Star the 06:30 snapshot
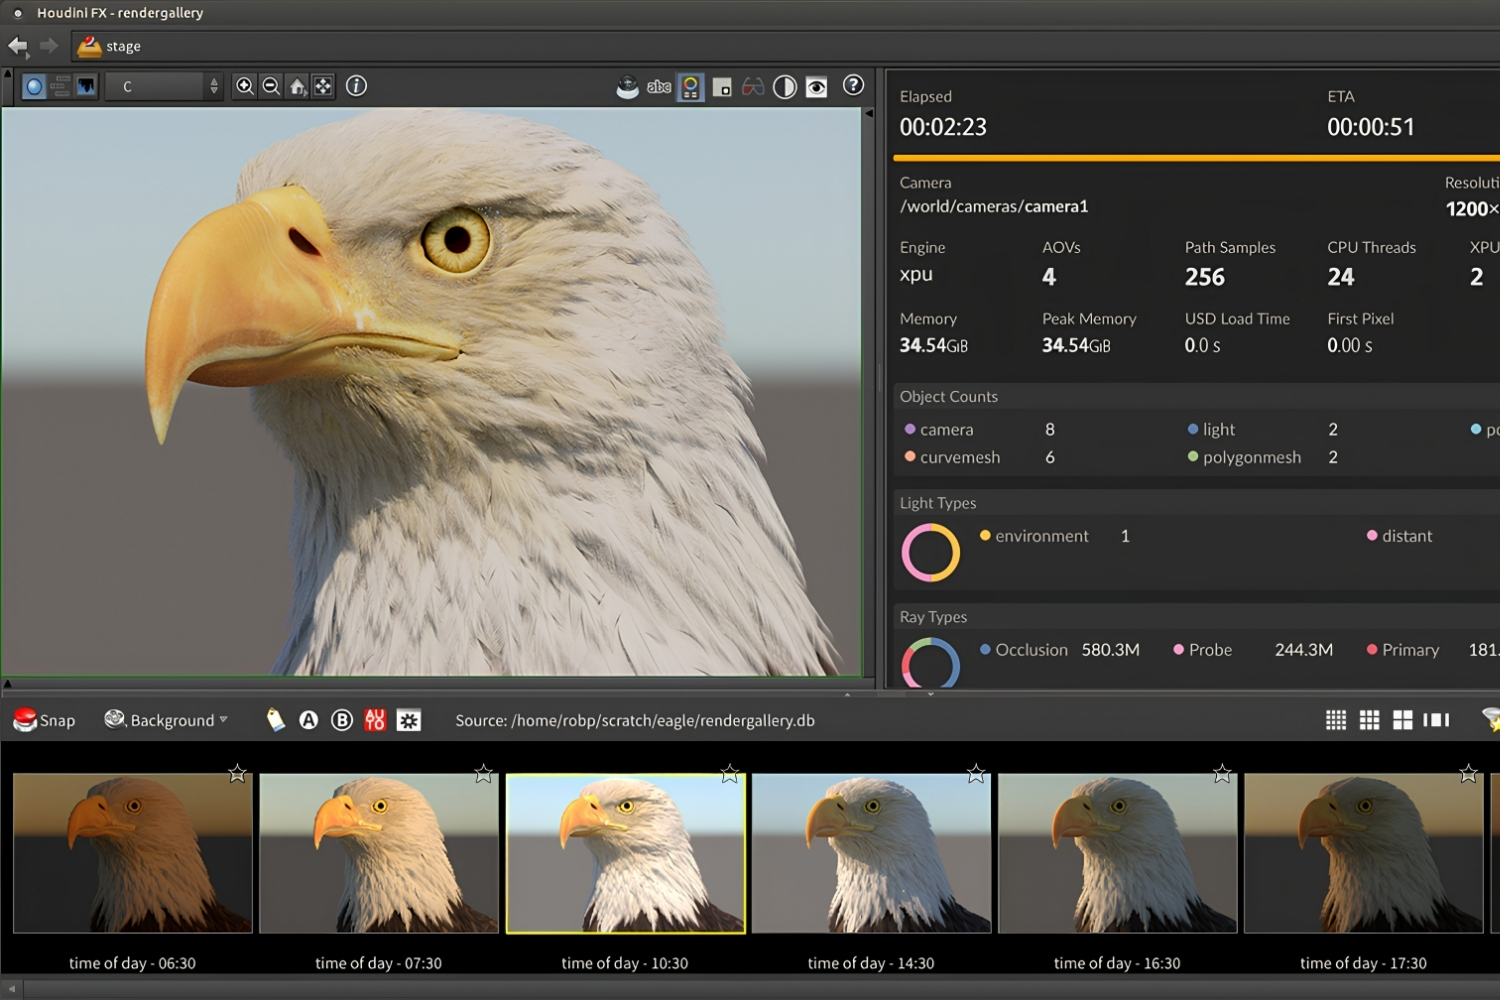This screenshot has width=1500, height=1000. [237, 773]
